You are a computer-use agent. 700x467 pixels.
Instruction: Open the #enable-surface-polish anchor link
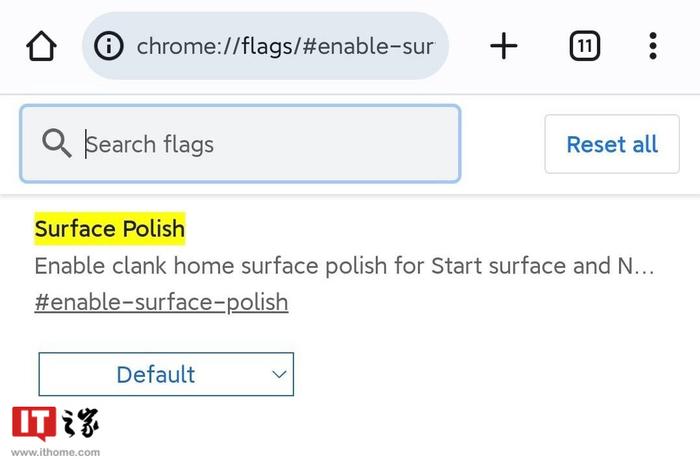[161, 302]
